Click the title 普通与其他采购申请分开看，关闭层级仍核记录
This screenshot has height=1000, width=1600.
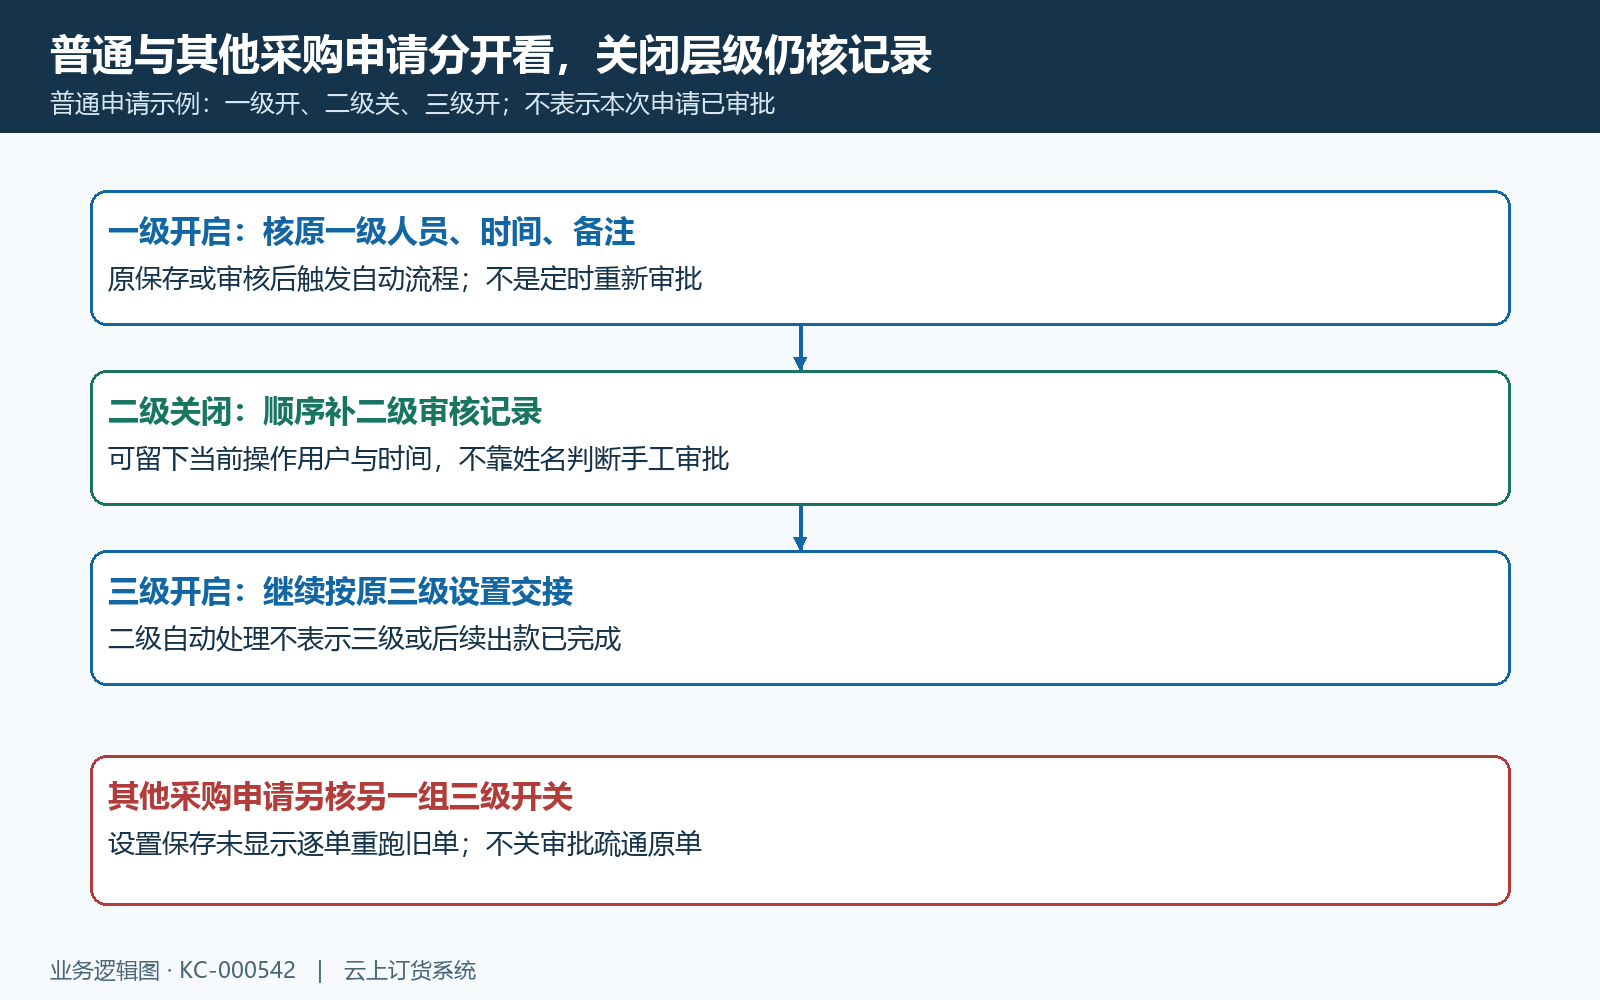pyautogui.click(x=491, y=55)
